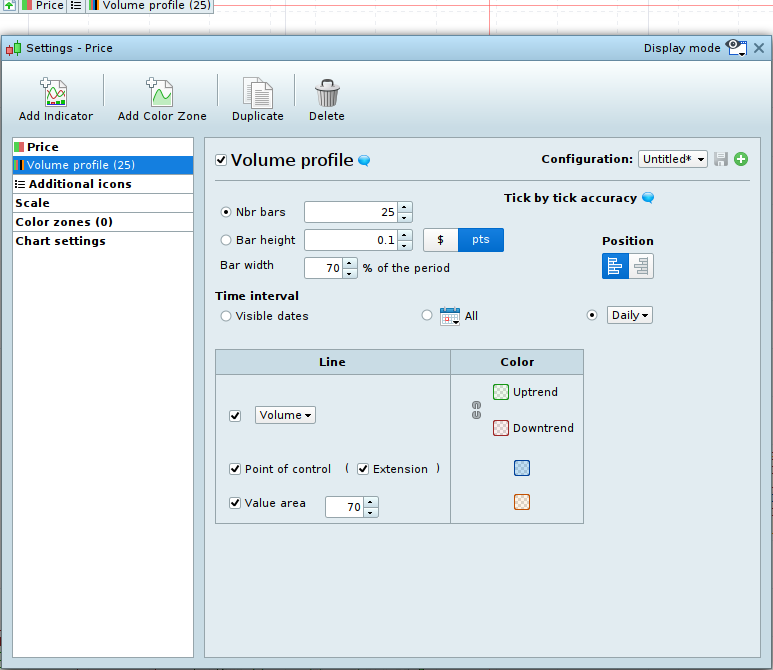
Task: Set position to left-aligned bars
Action: click(x=615, y=266)
